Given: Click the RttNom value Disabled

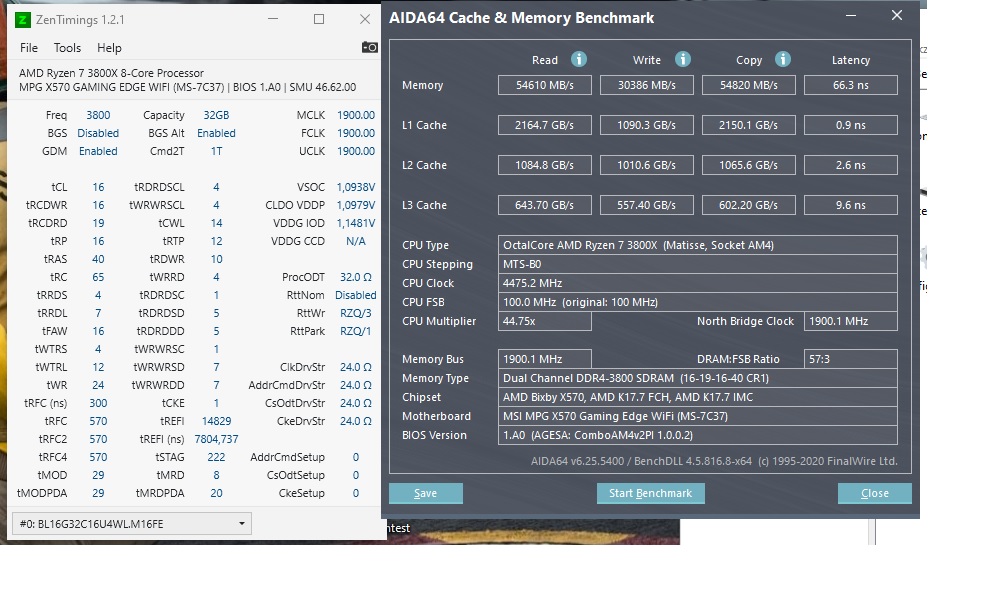Looking at the screenshot, I should click(356, 295).
